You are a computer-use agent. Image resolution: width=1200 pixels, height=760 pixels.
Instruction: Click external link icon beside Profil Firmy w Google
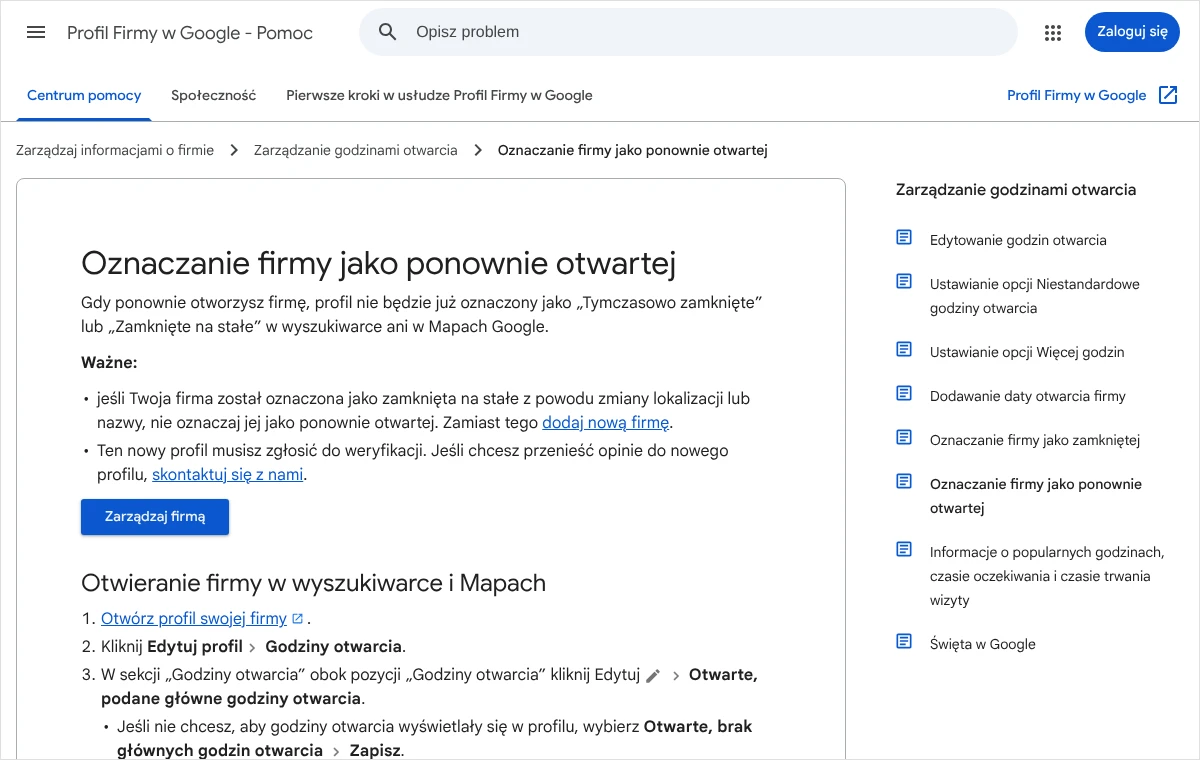[x=1168, y=95]
